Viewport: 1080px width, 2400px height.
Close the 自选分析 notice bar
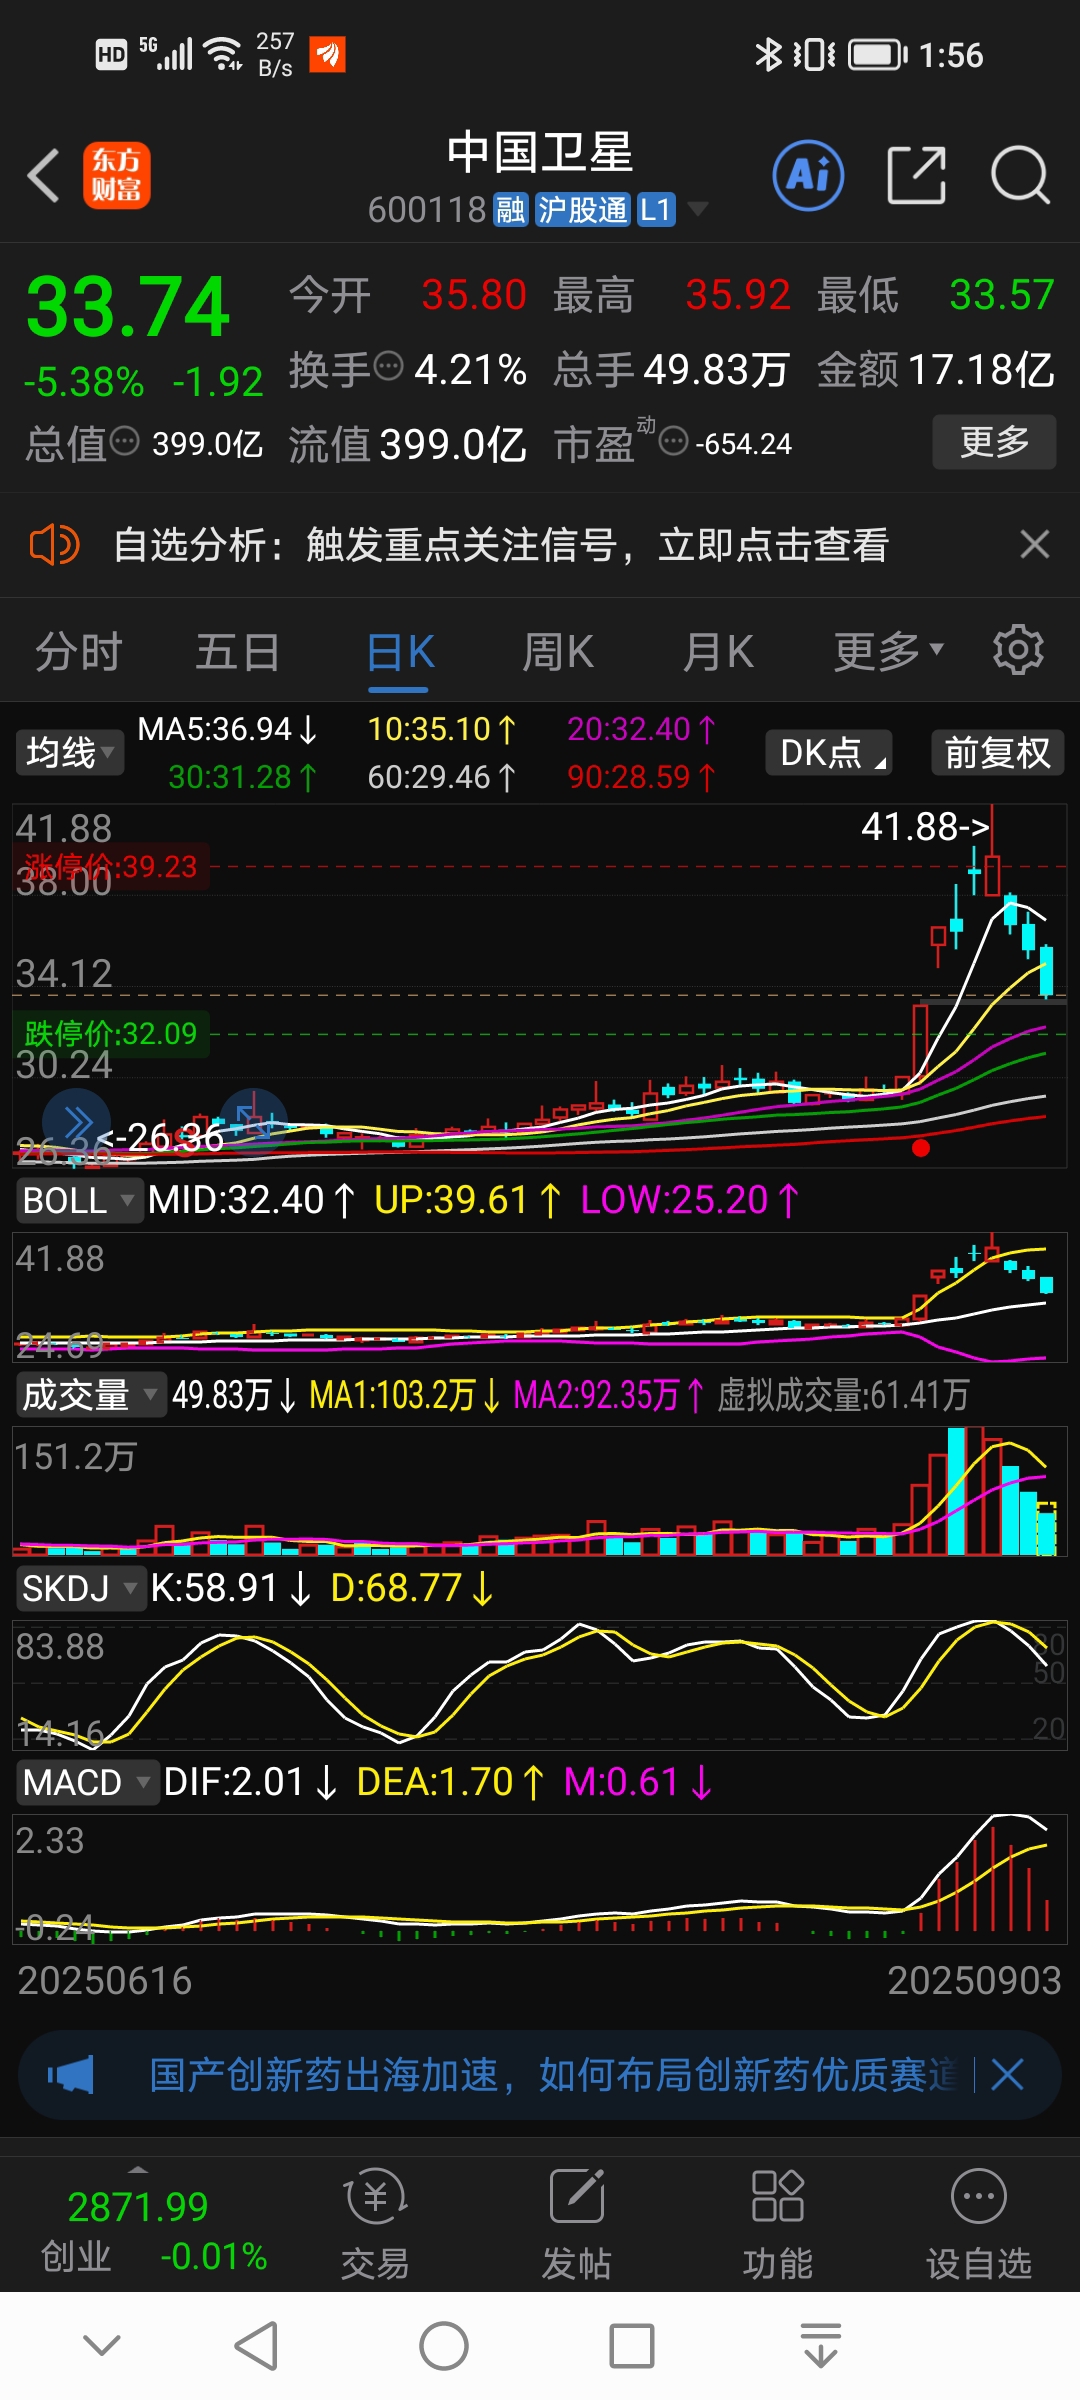pyautogui.click(x=1034, y=545)
